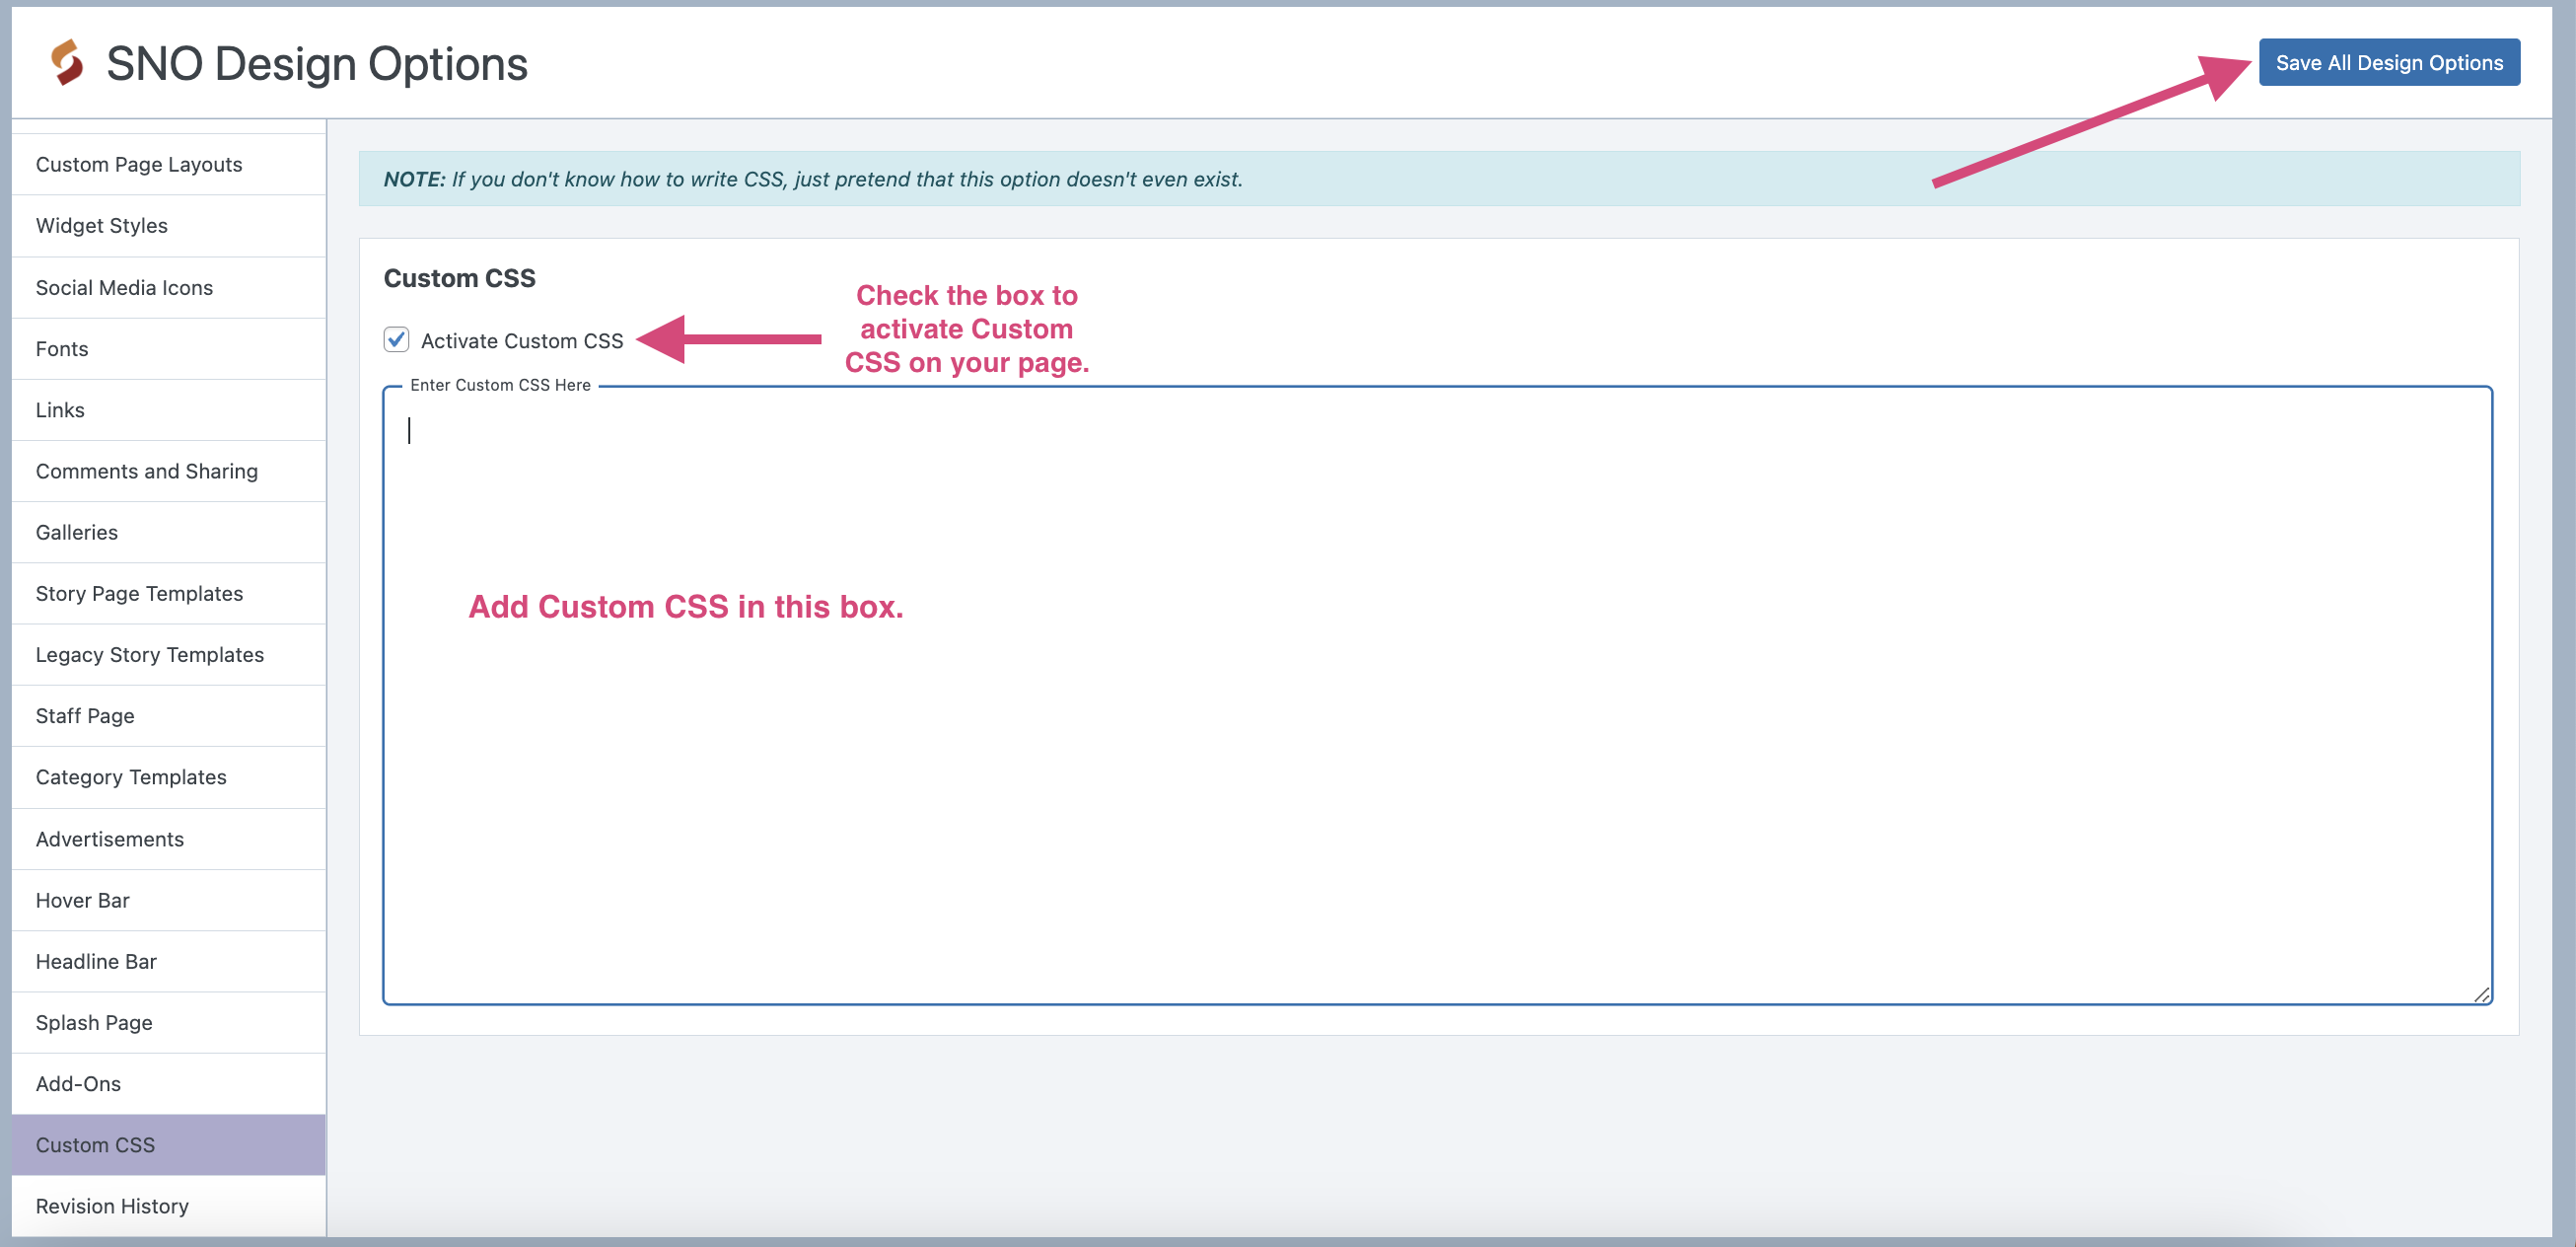Viewport: 2576px width, 1247px height.
Task: Go to Social Media Icons settings
Action: point(169,288)
